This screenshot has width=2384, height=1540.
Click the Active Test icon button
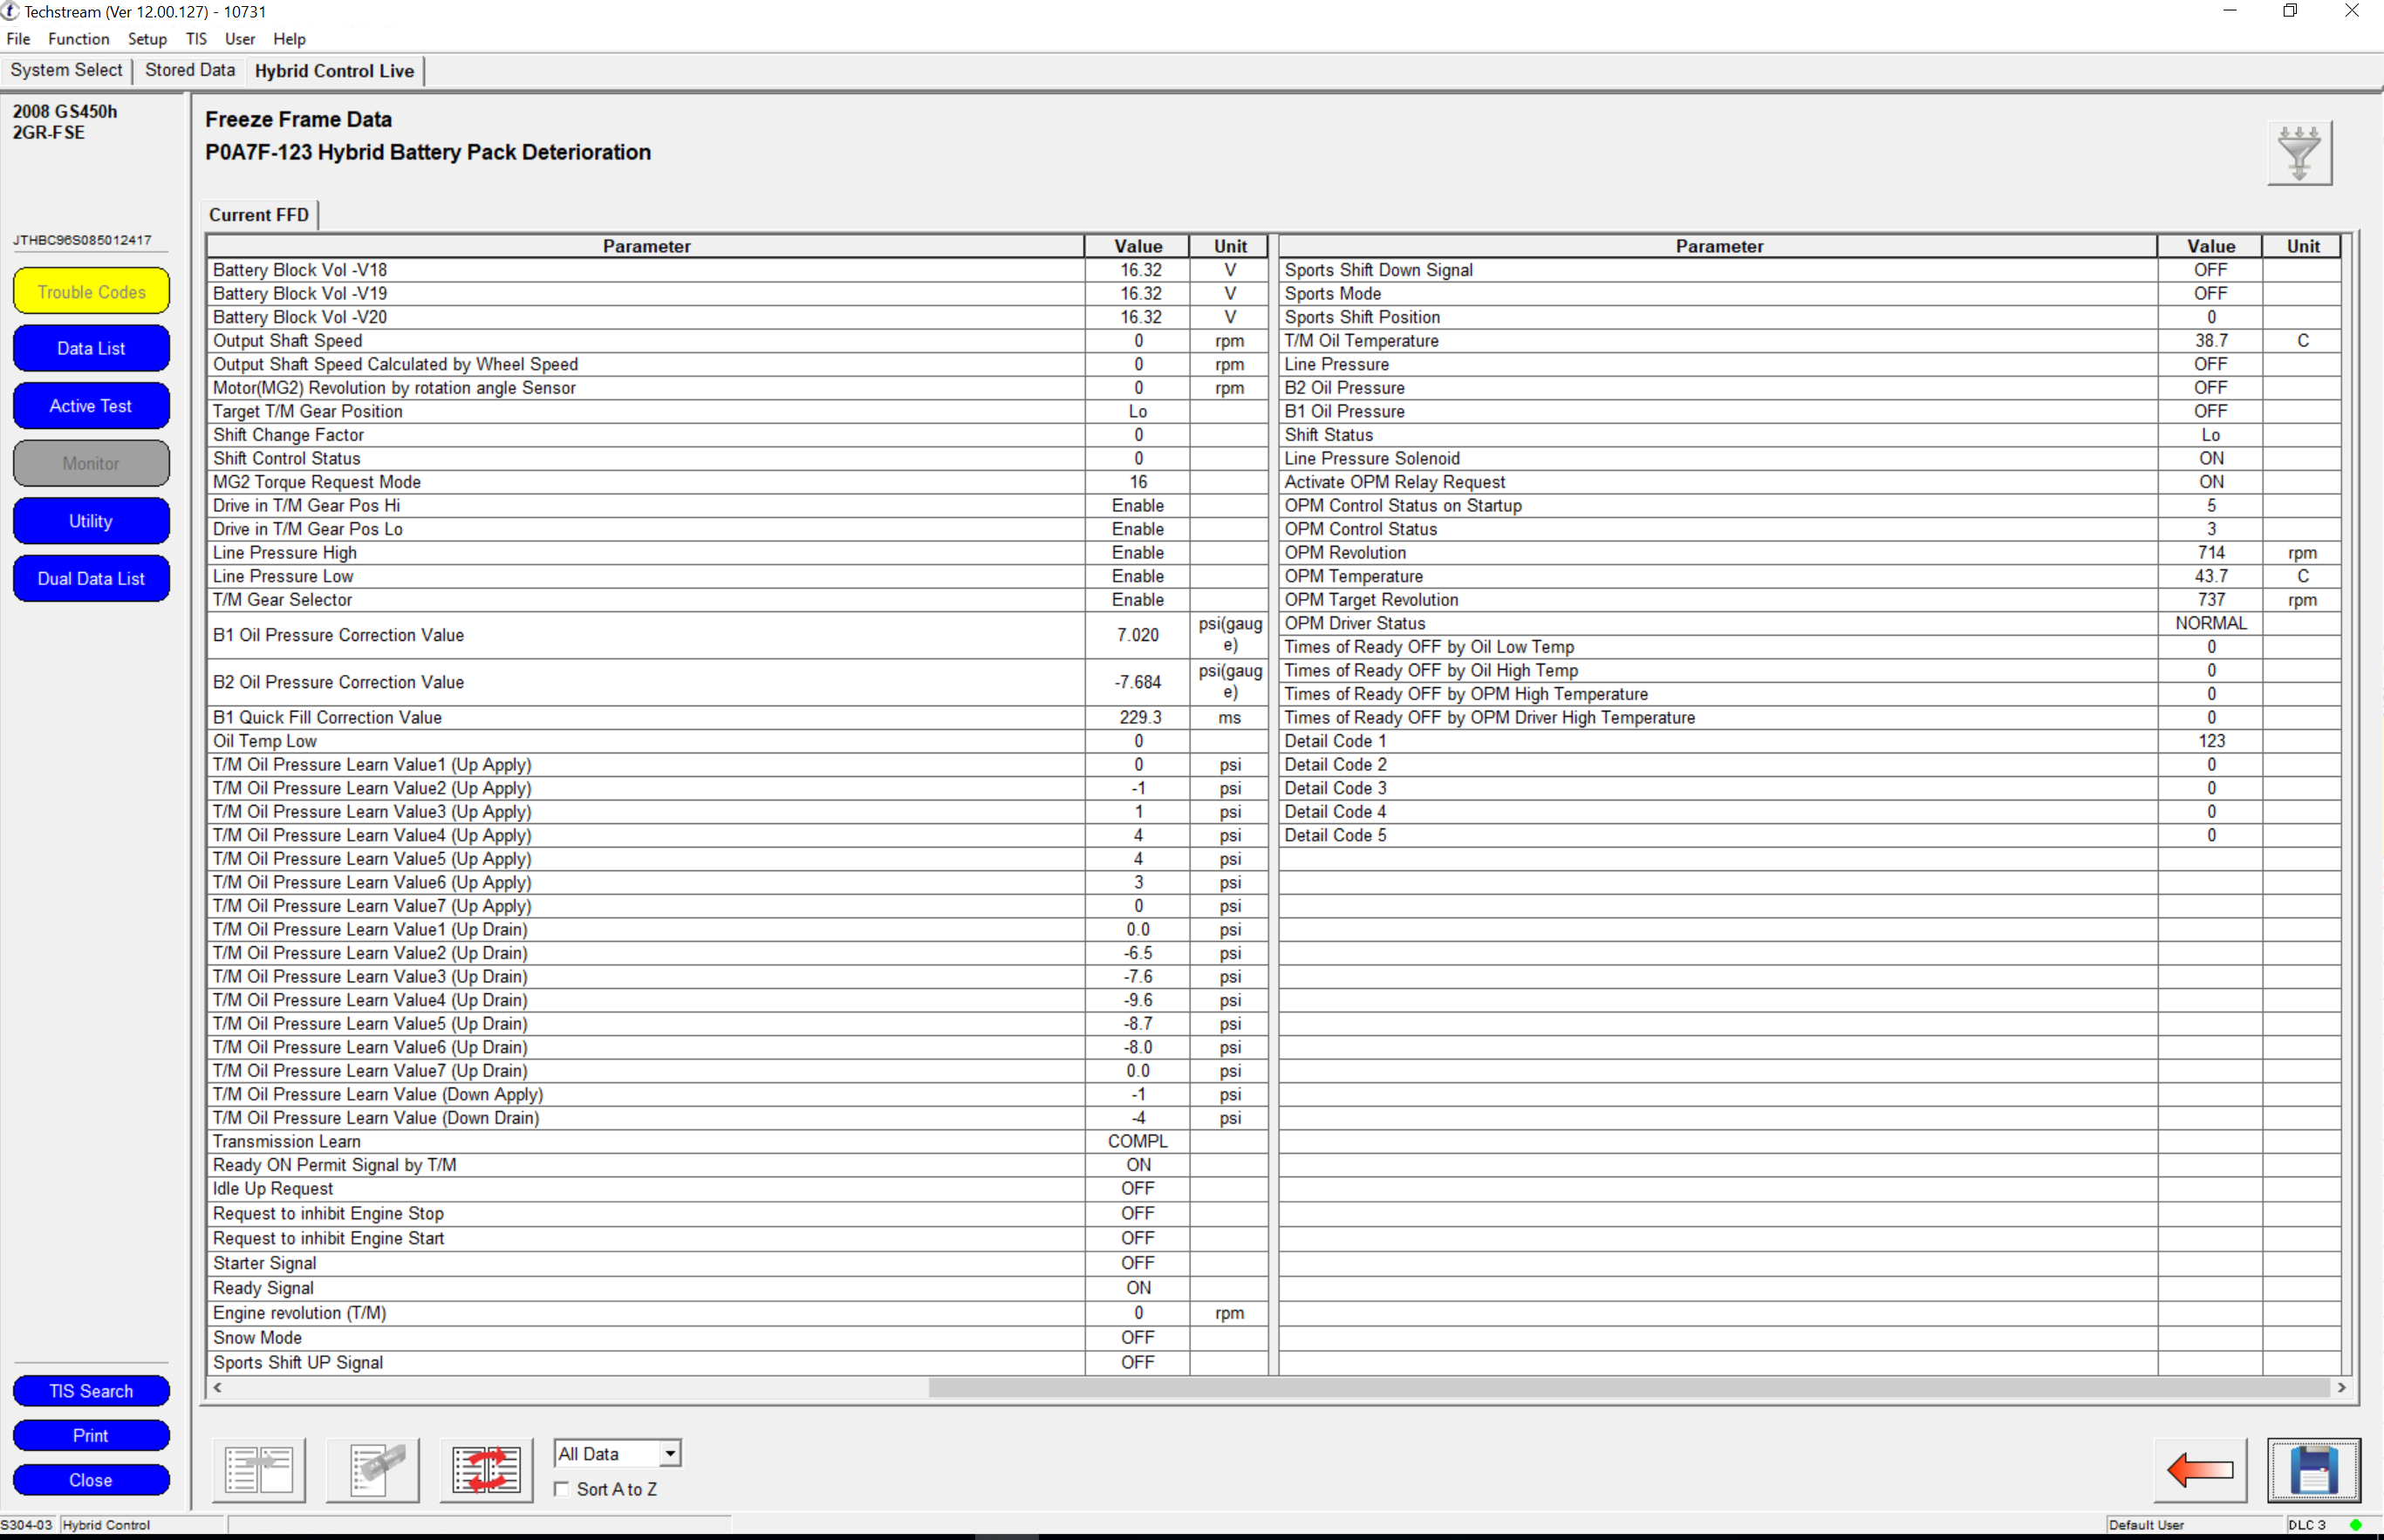click(x=89, y=405)
